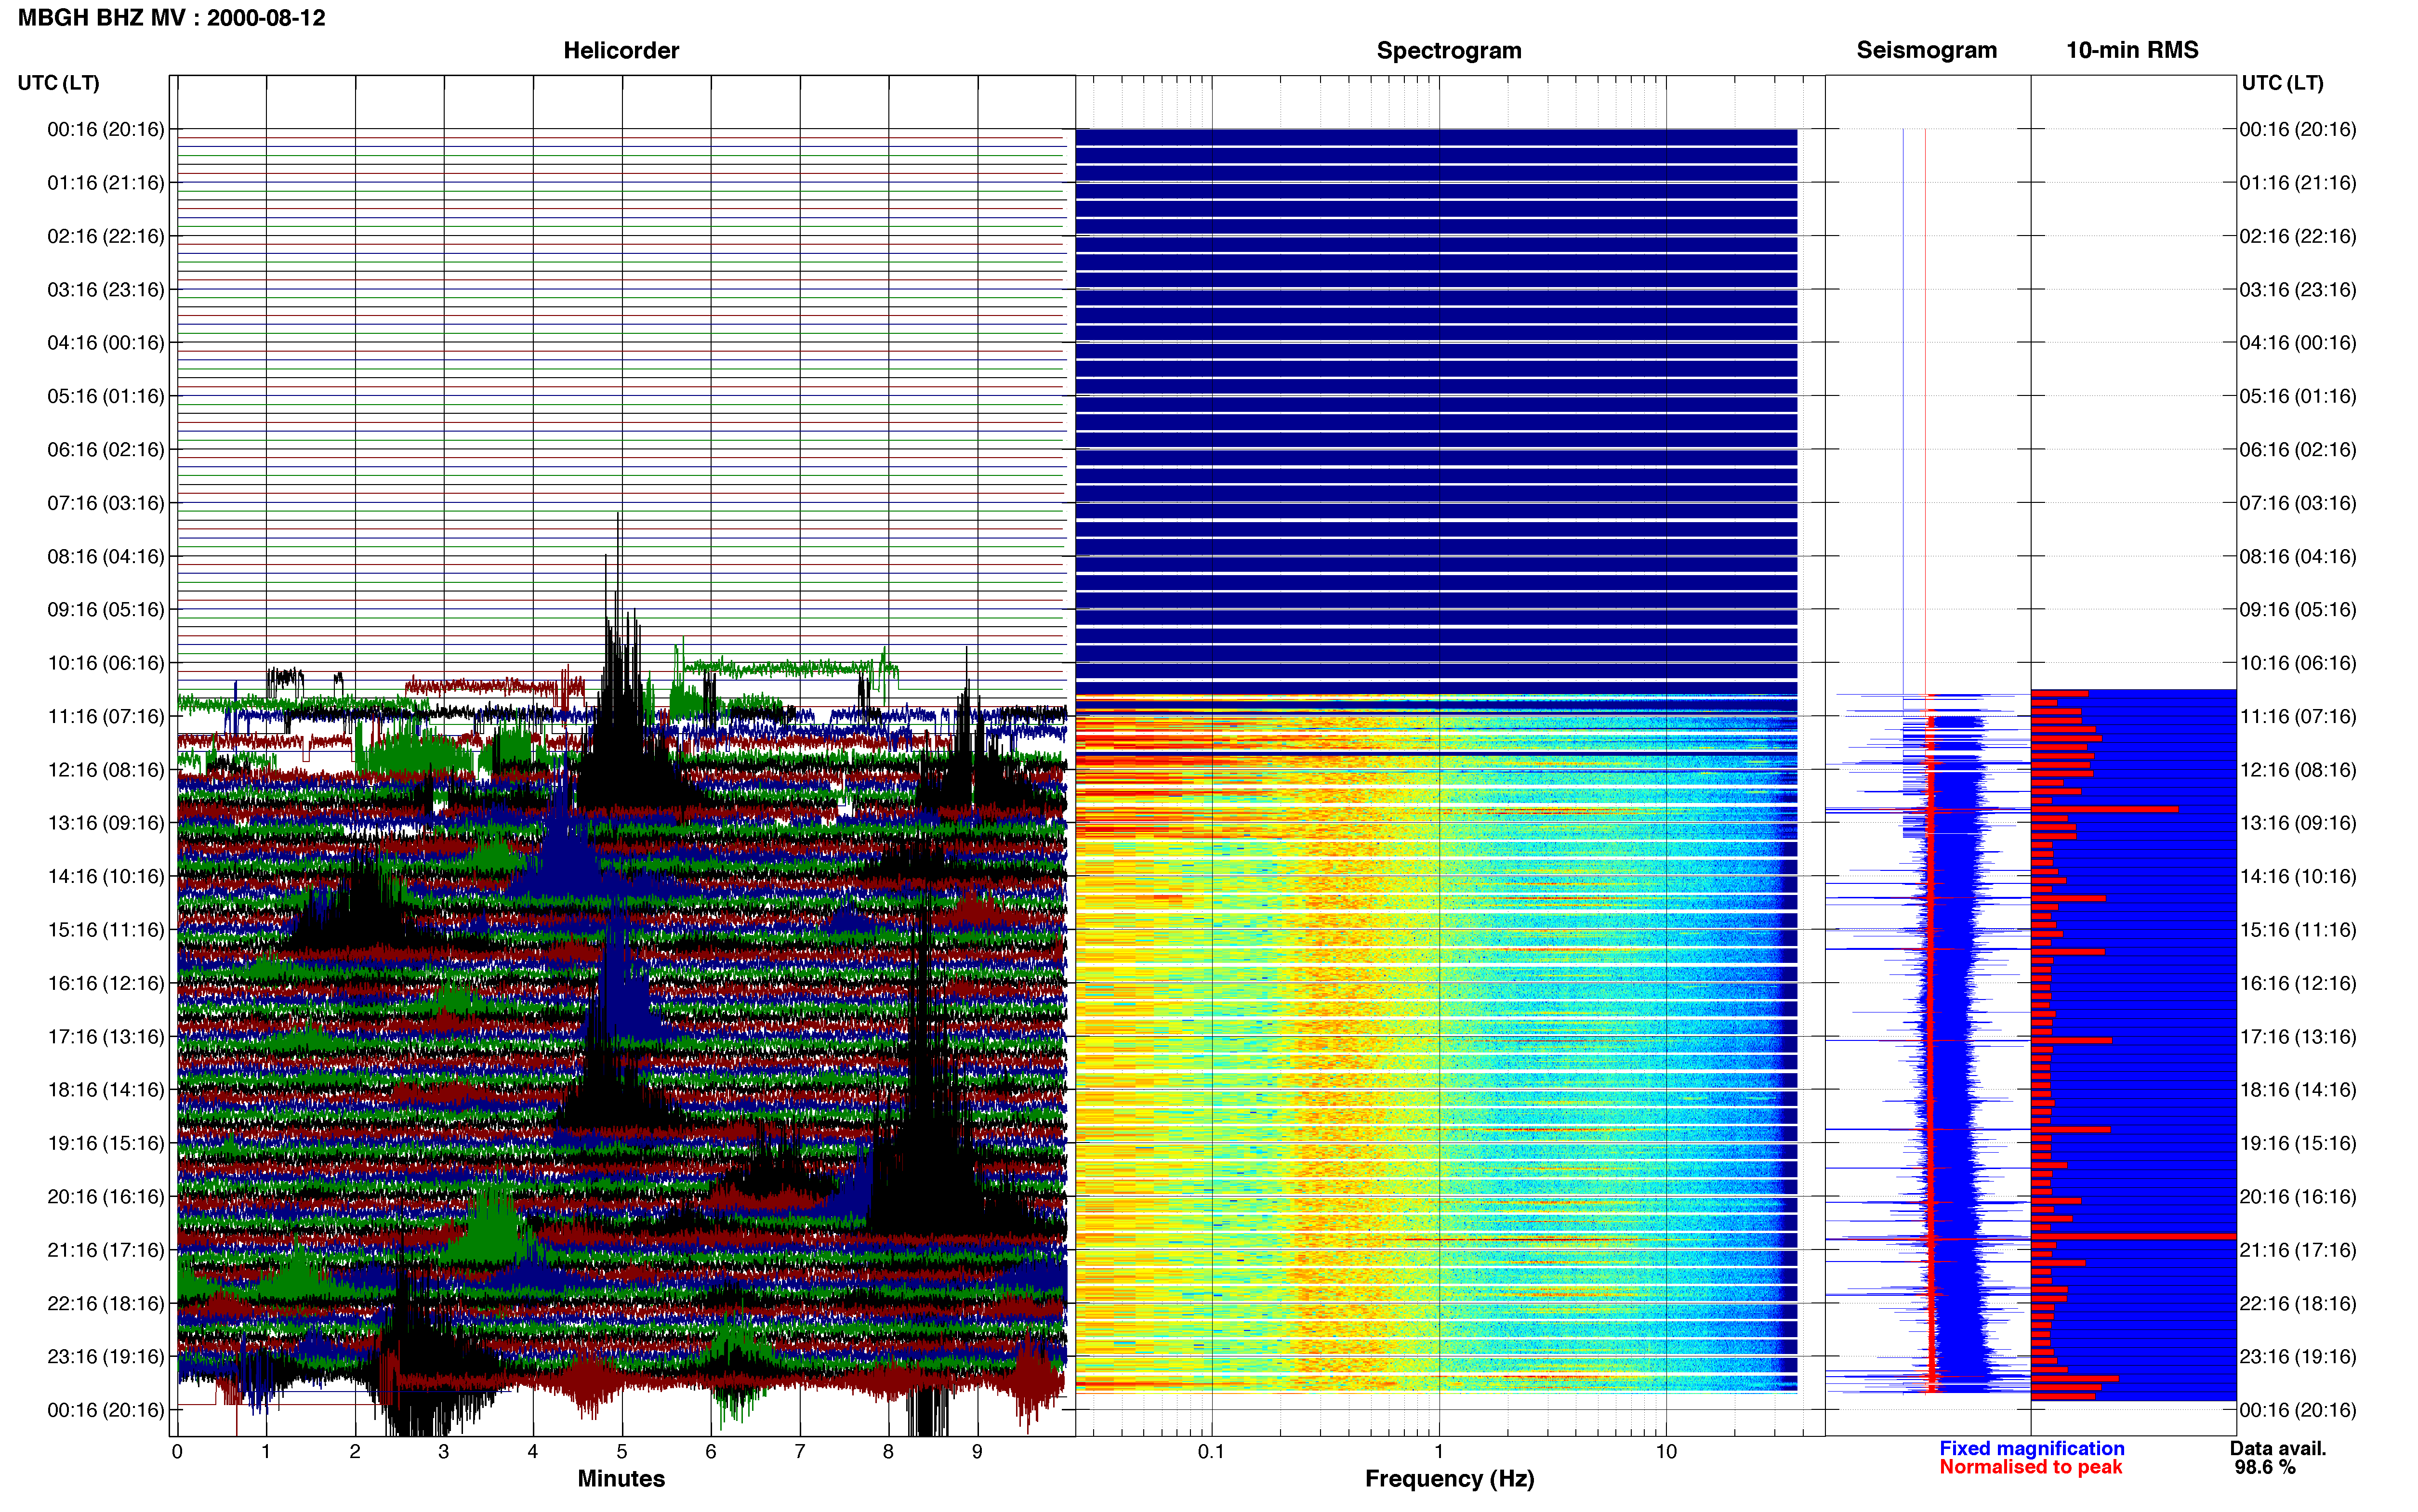Click the 14:16 (10:16) label on the RMS-side axis
Screen dimensions: 2418x1512
pos(2298,877)
